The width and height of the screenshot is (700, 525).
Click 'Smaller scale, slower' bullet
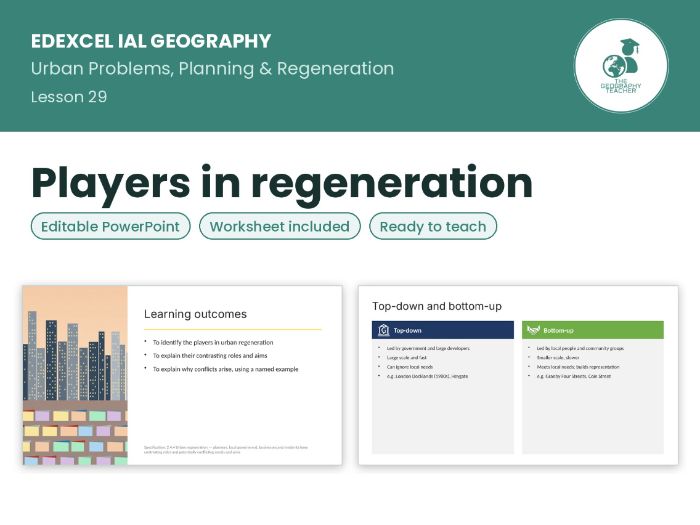[x=558, y=358]
